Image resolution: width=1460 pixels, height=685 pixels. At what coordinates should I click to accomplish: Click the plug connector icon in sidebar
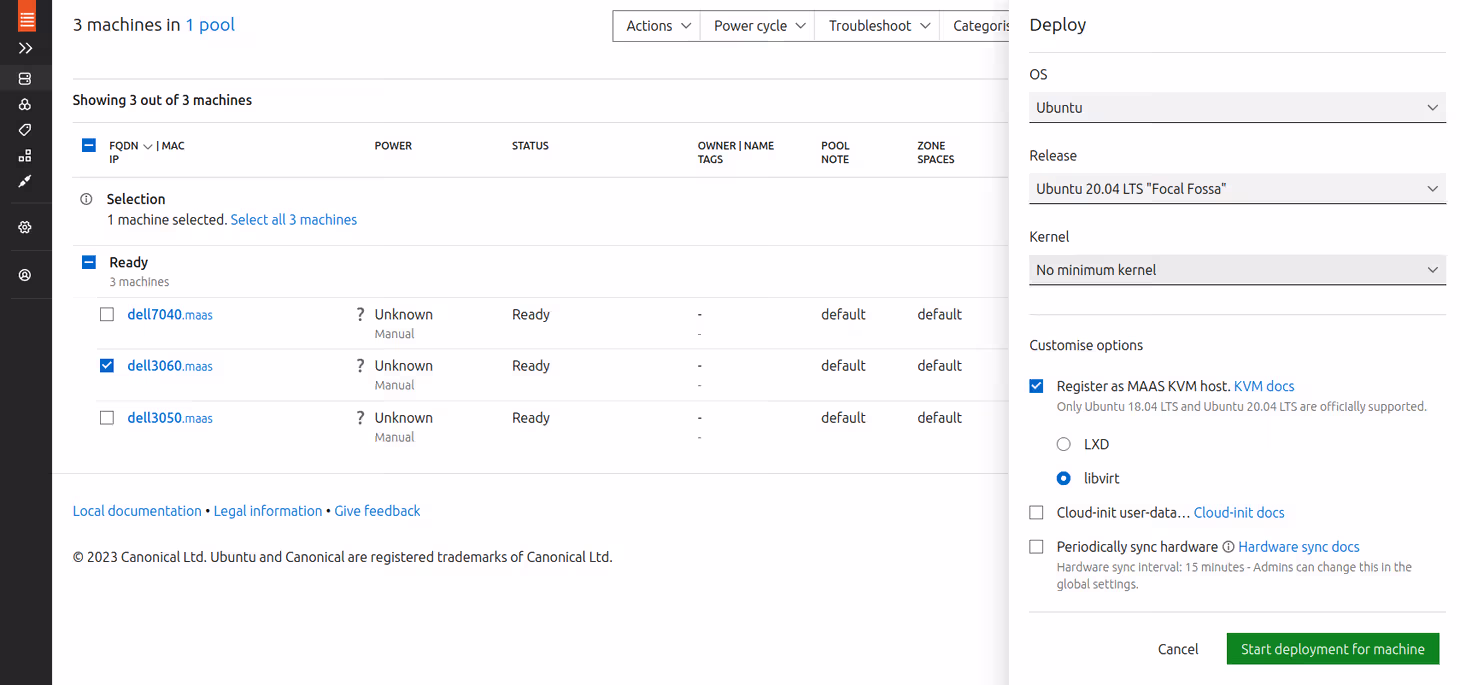(26, 182)
